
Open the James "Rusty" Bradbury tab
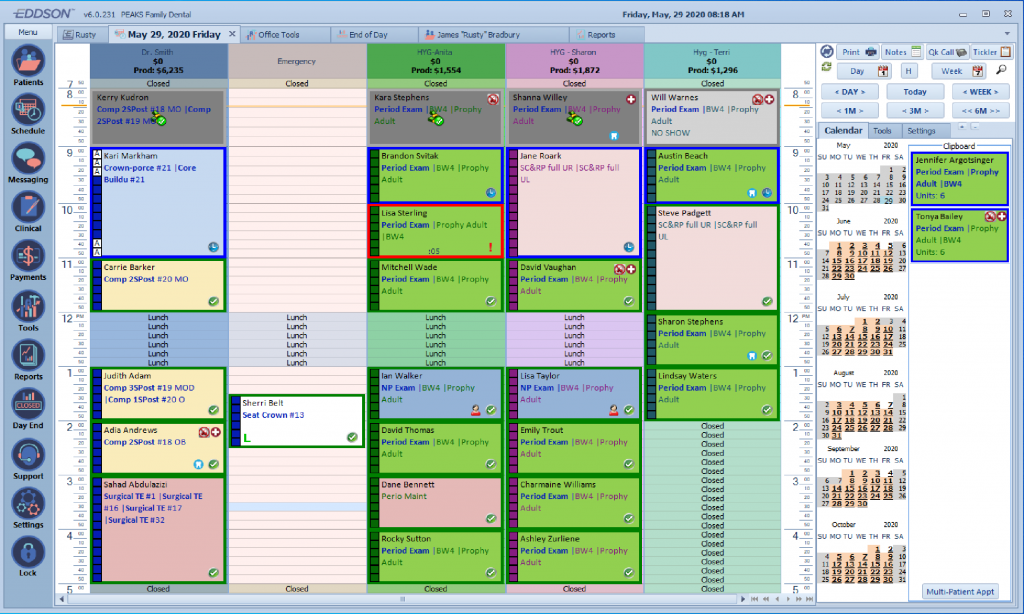point(478,35)
